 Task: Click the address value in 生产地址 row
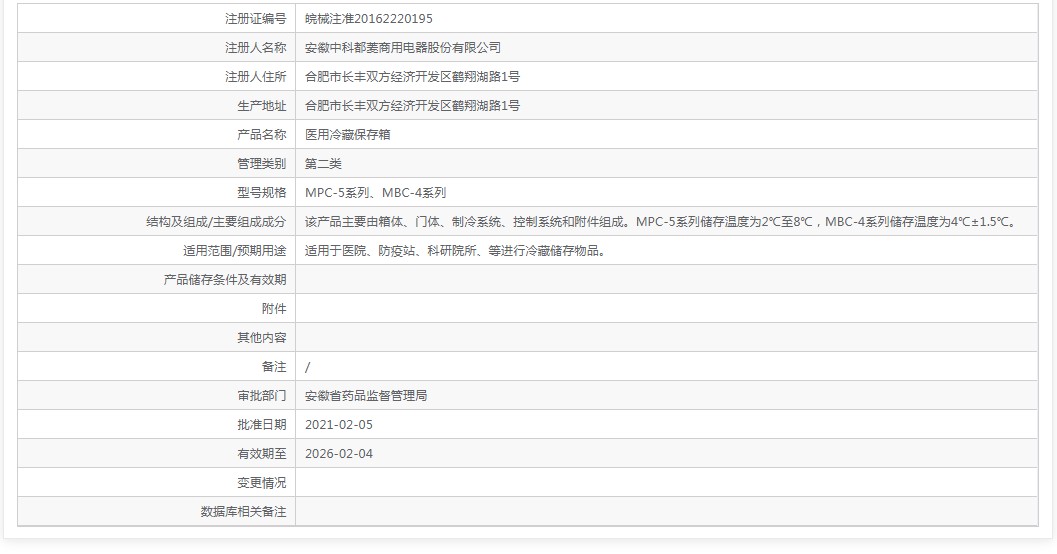pos(413,106)
